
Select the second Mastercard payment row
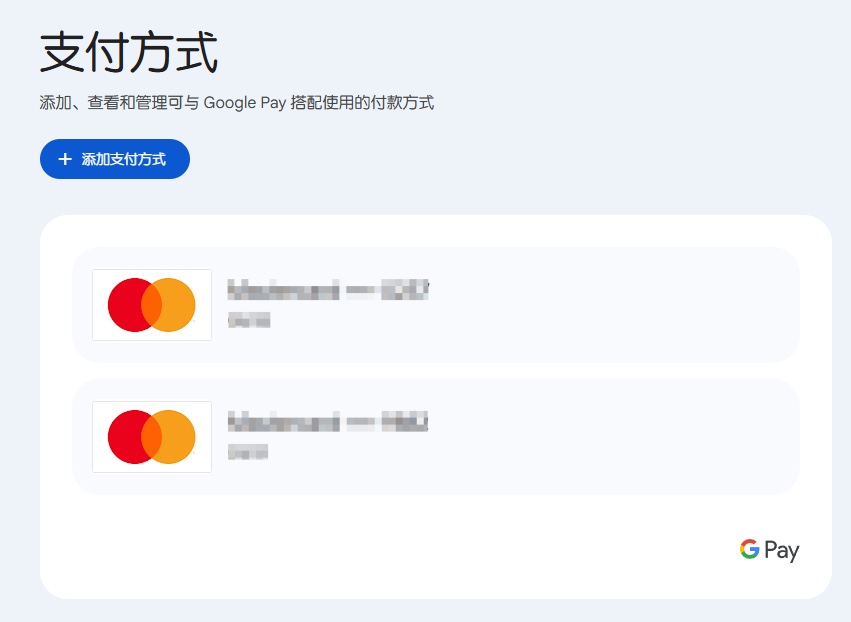(x=436, y=437)
